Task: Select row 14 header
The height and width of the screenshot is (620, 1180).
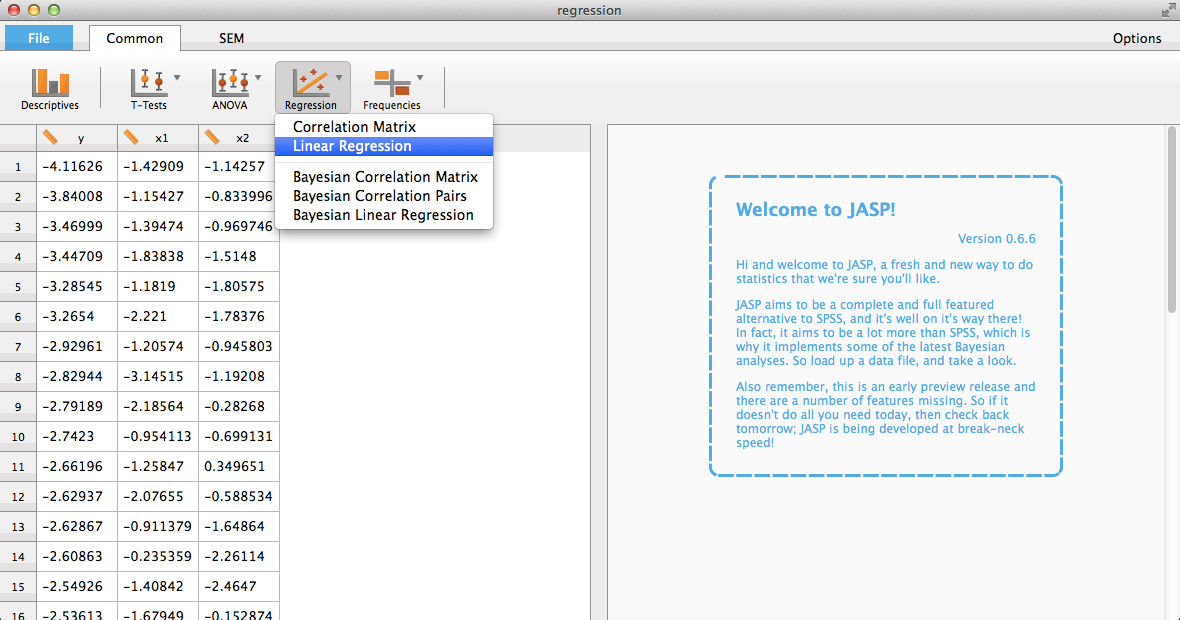Action: (x=18, y=557)
